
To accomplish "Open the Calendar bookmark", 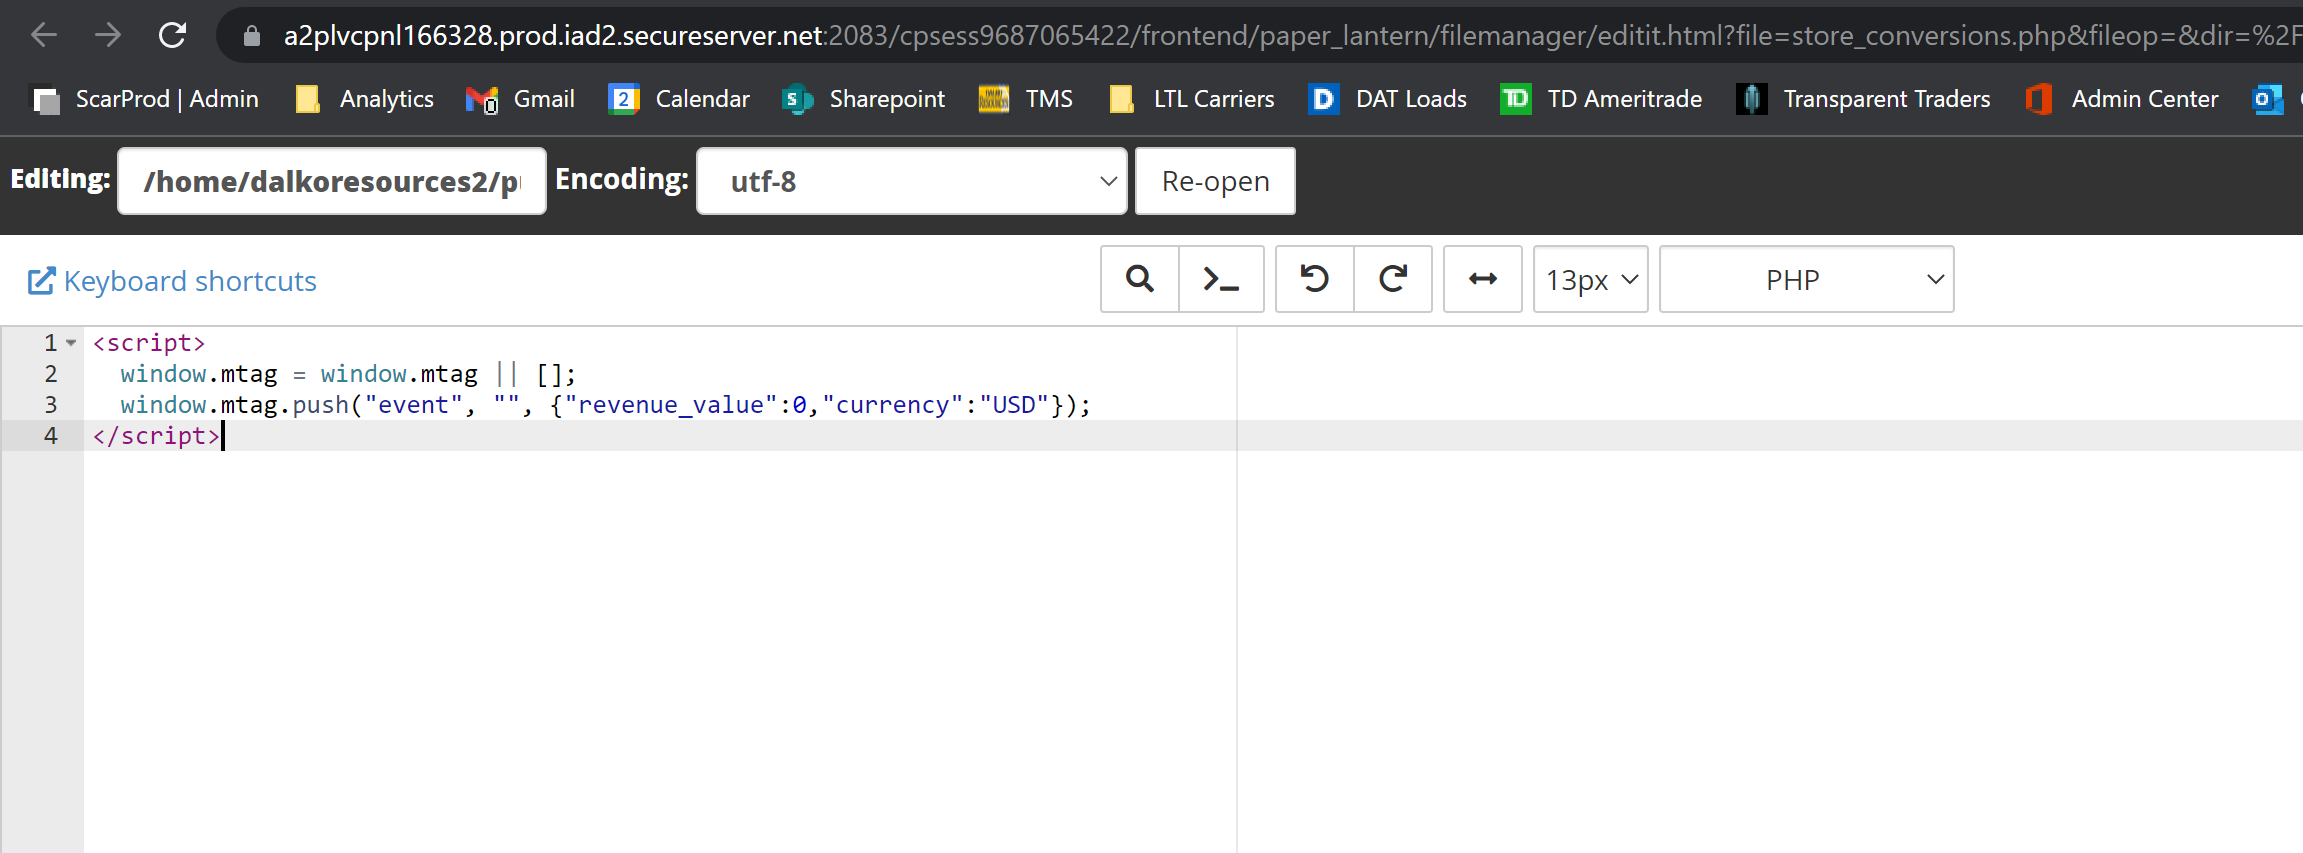I will click(x=679, y=99).
